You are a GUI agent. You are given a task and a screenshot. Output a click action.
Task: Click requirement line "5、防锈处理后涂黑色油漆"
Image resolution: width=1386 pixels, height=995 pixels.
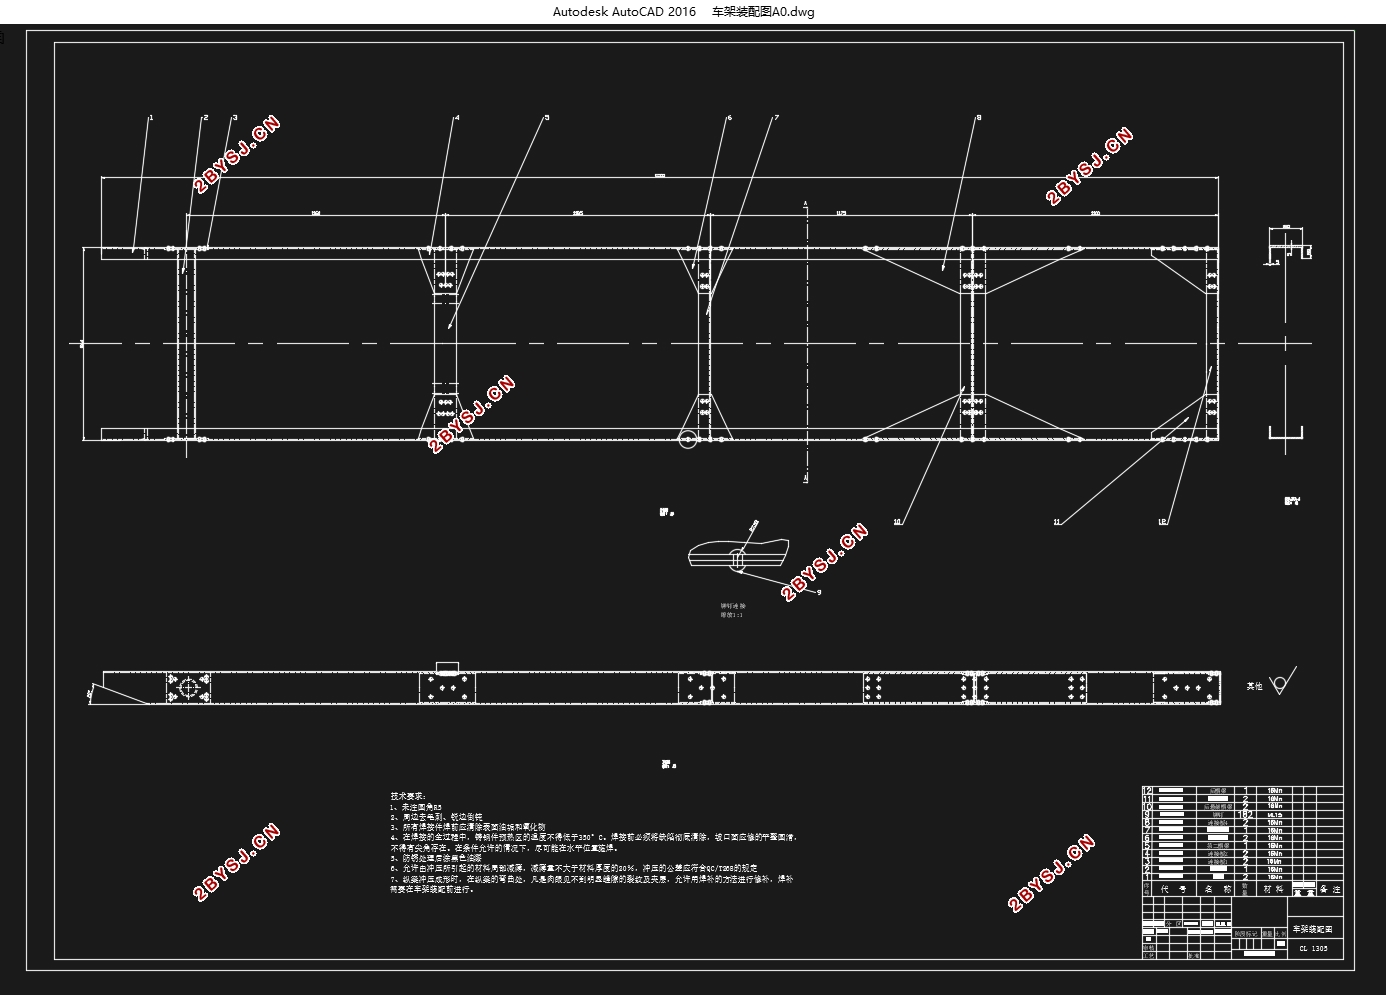[436, 858]
